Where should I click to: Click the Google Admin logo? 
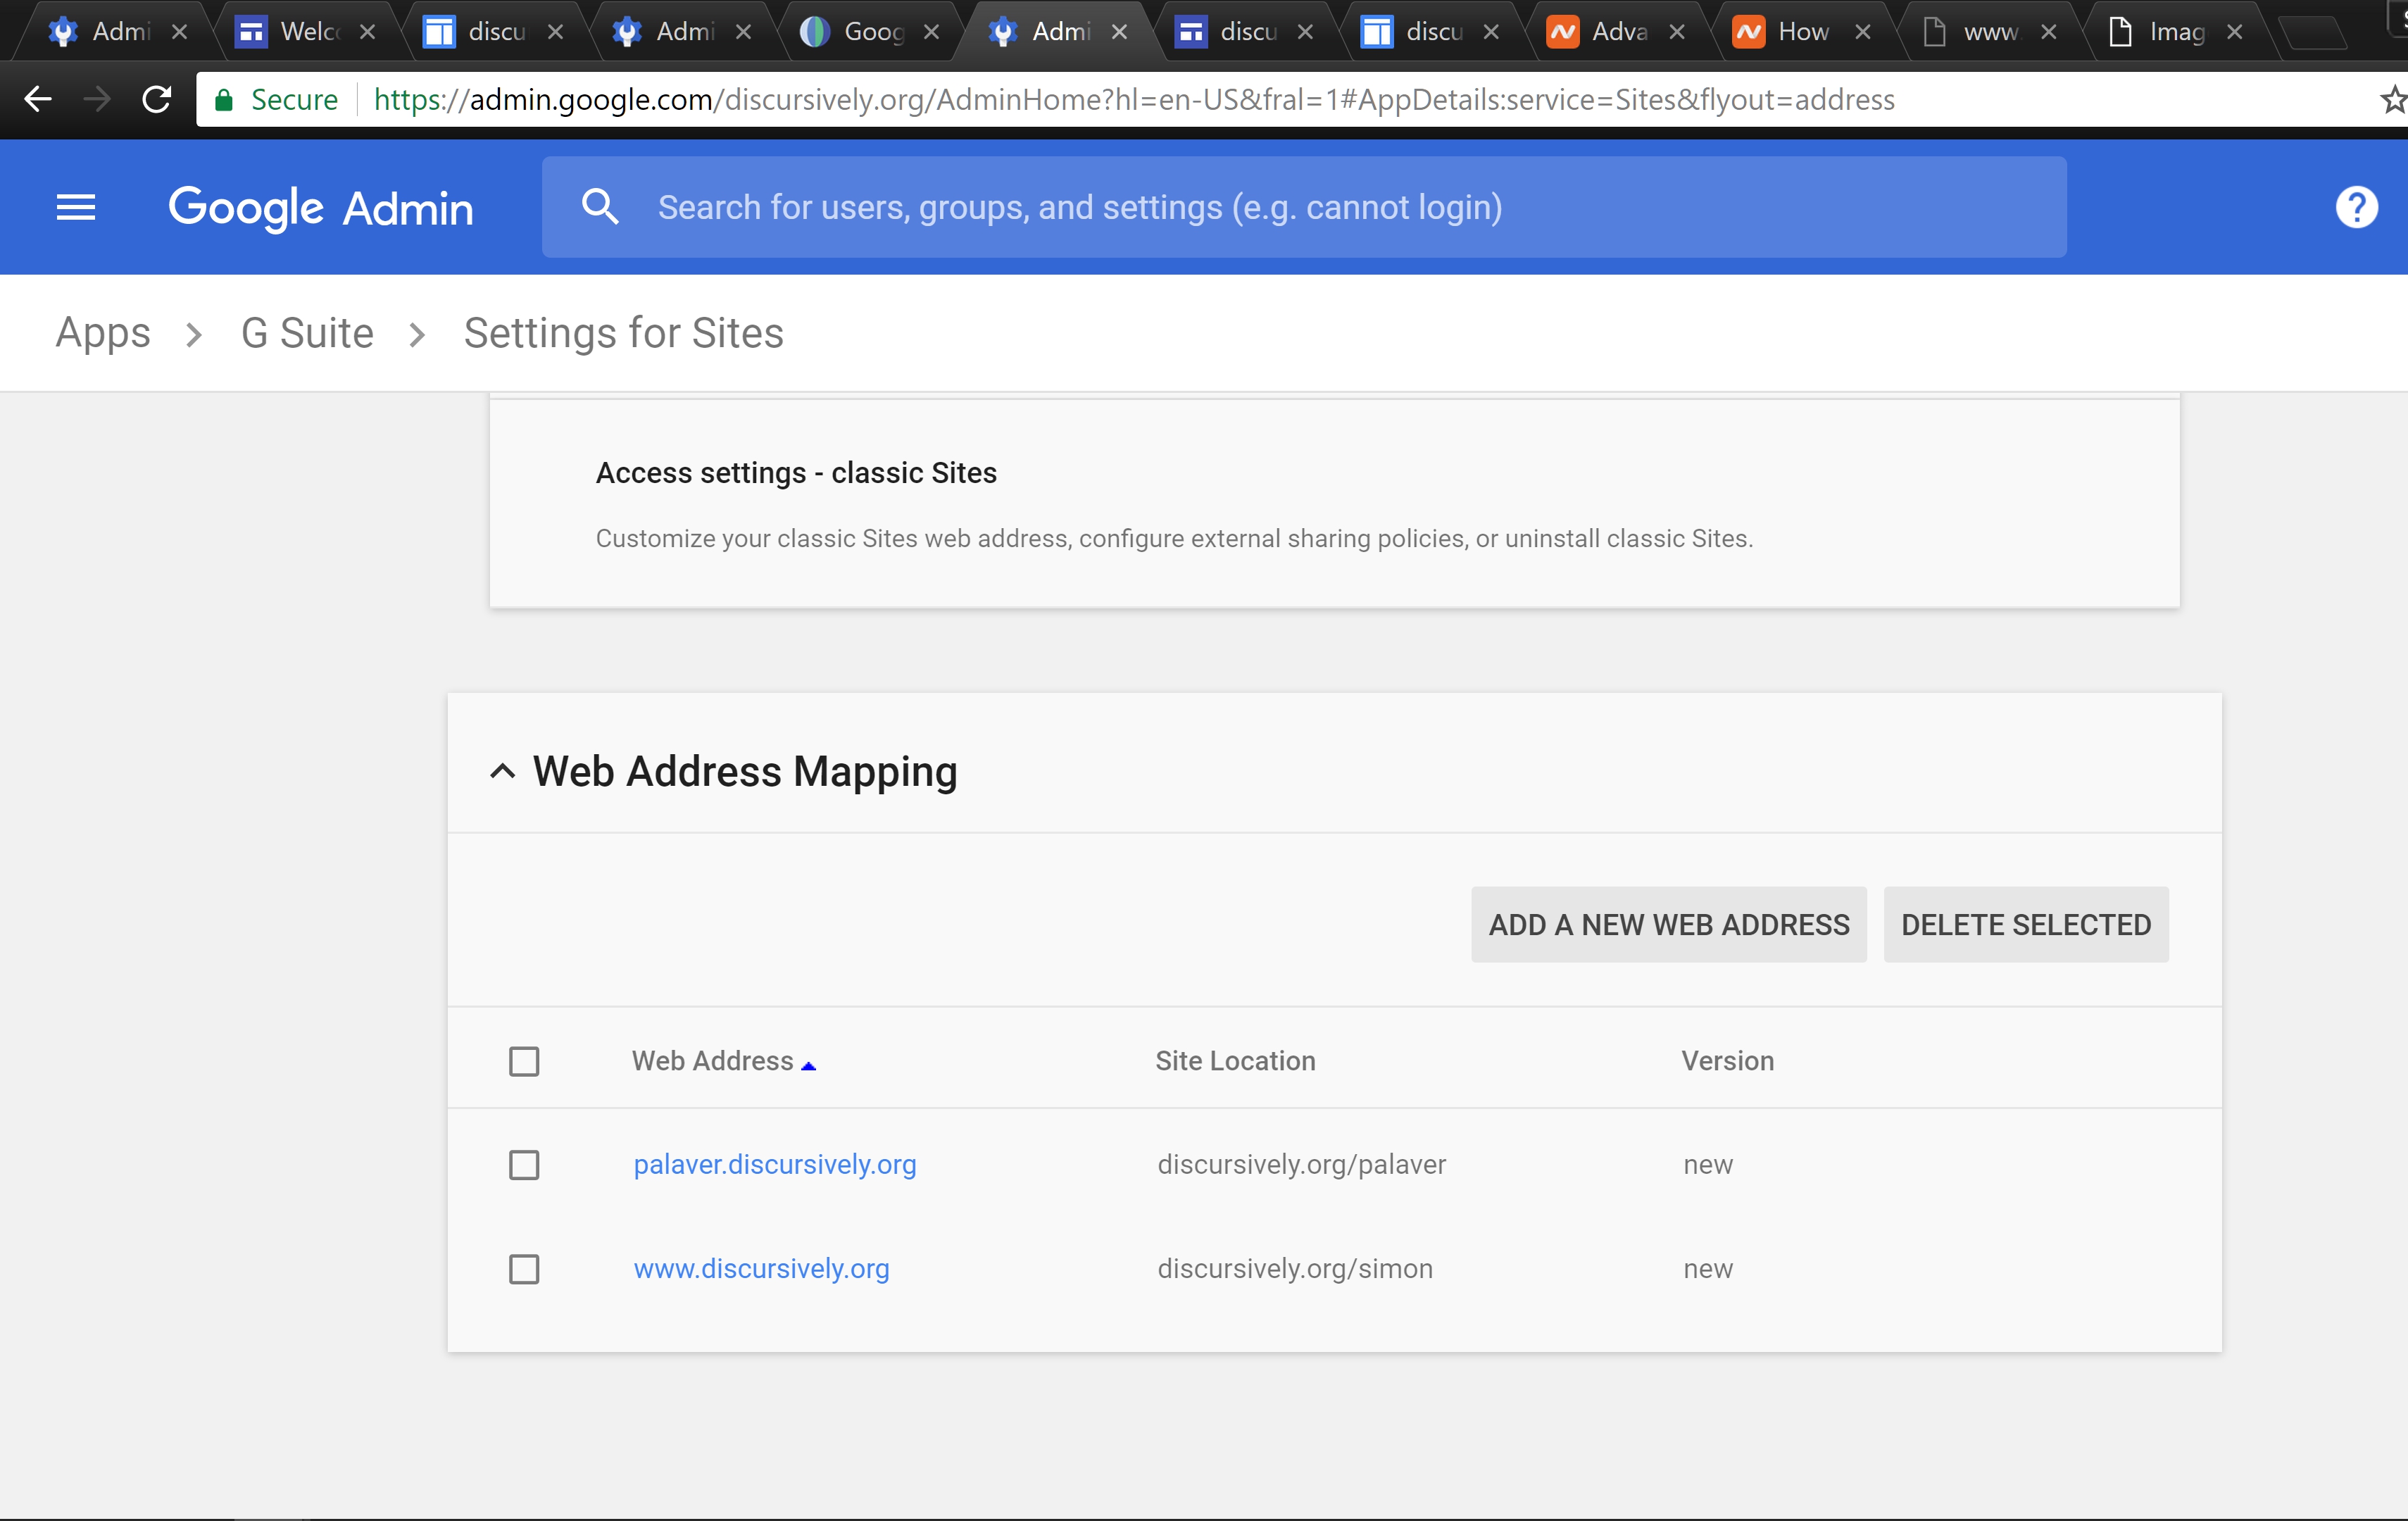click(320, 208)
